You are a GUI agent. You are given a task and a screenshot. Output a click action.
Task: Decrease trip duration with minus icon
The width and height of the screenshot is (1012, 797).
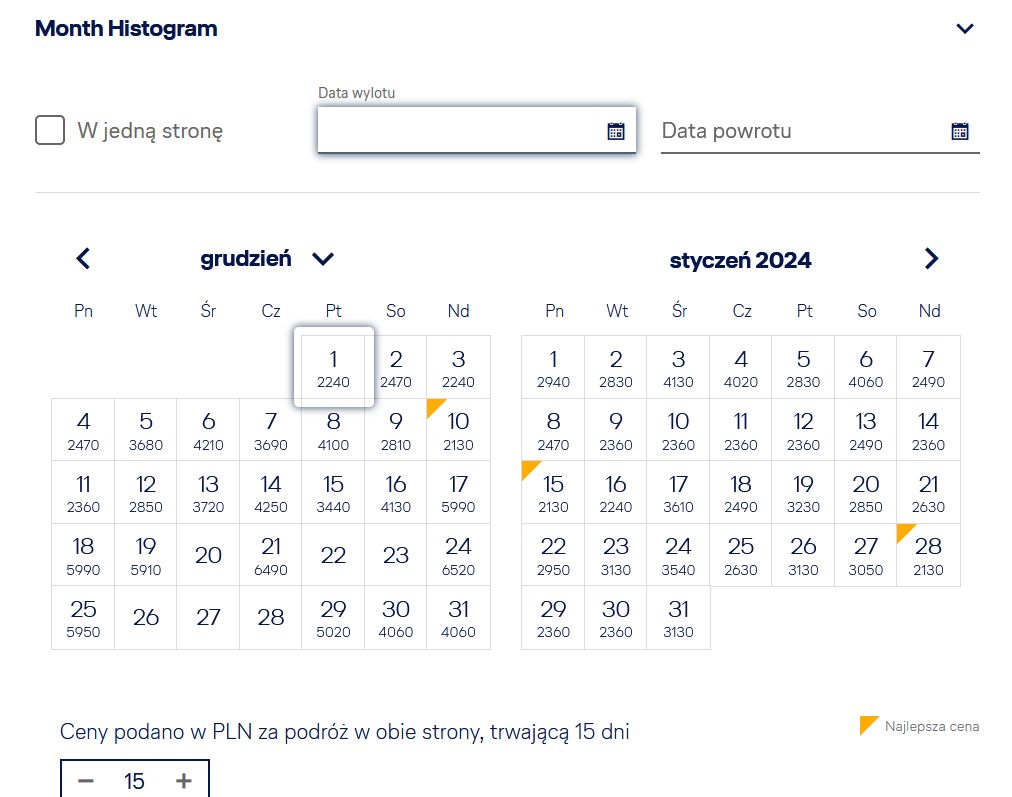86,781
